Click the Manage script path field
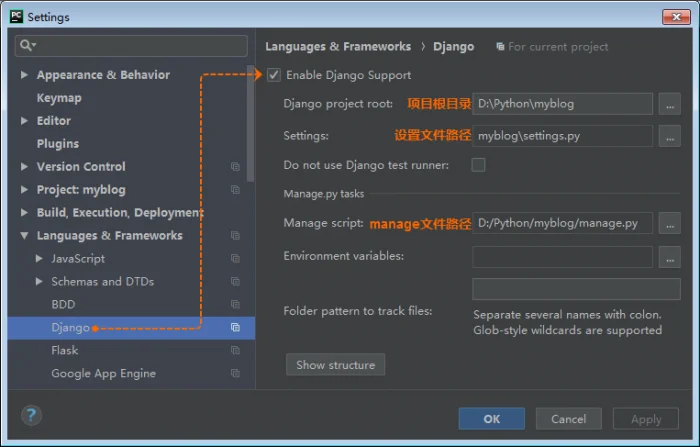The width and height of the screenshot is (700, 447). click(x=562, y=223)
